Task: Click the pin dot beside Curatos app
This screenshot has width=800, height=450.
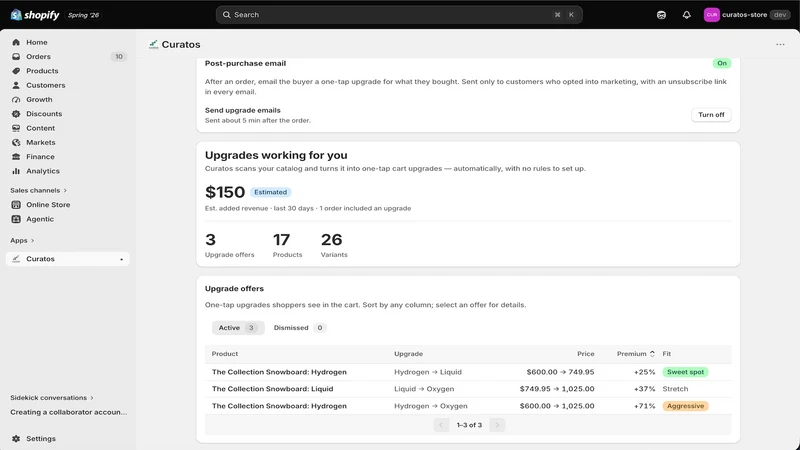Action: tap(121, 259)
